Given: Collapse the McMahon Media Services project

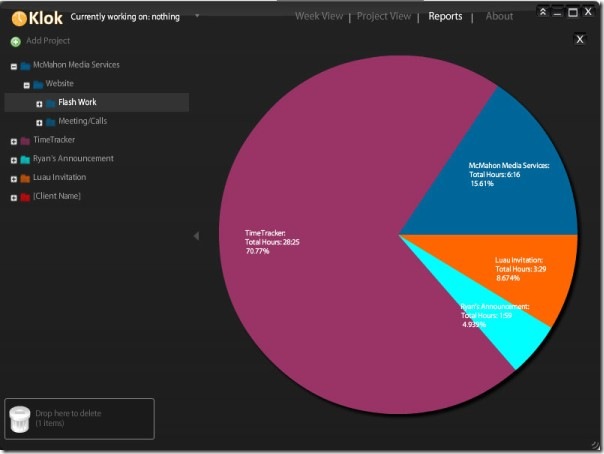Looking at the screenshot, I should click(14, 67).
